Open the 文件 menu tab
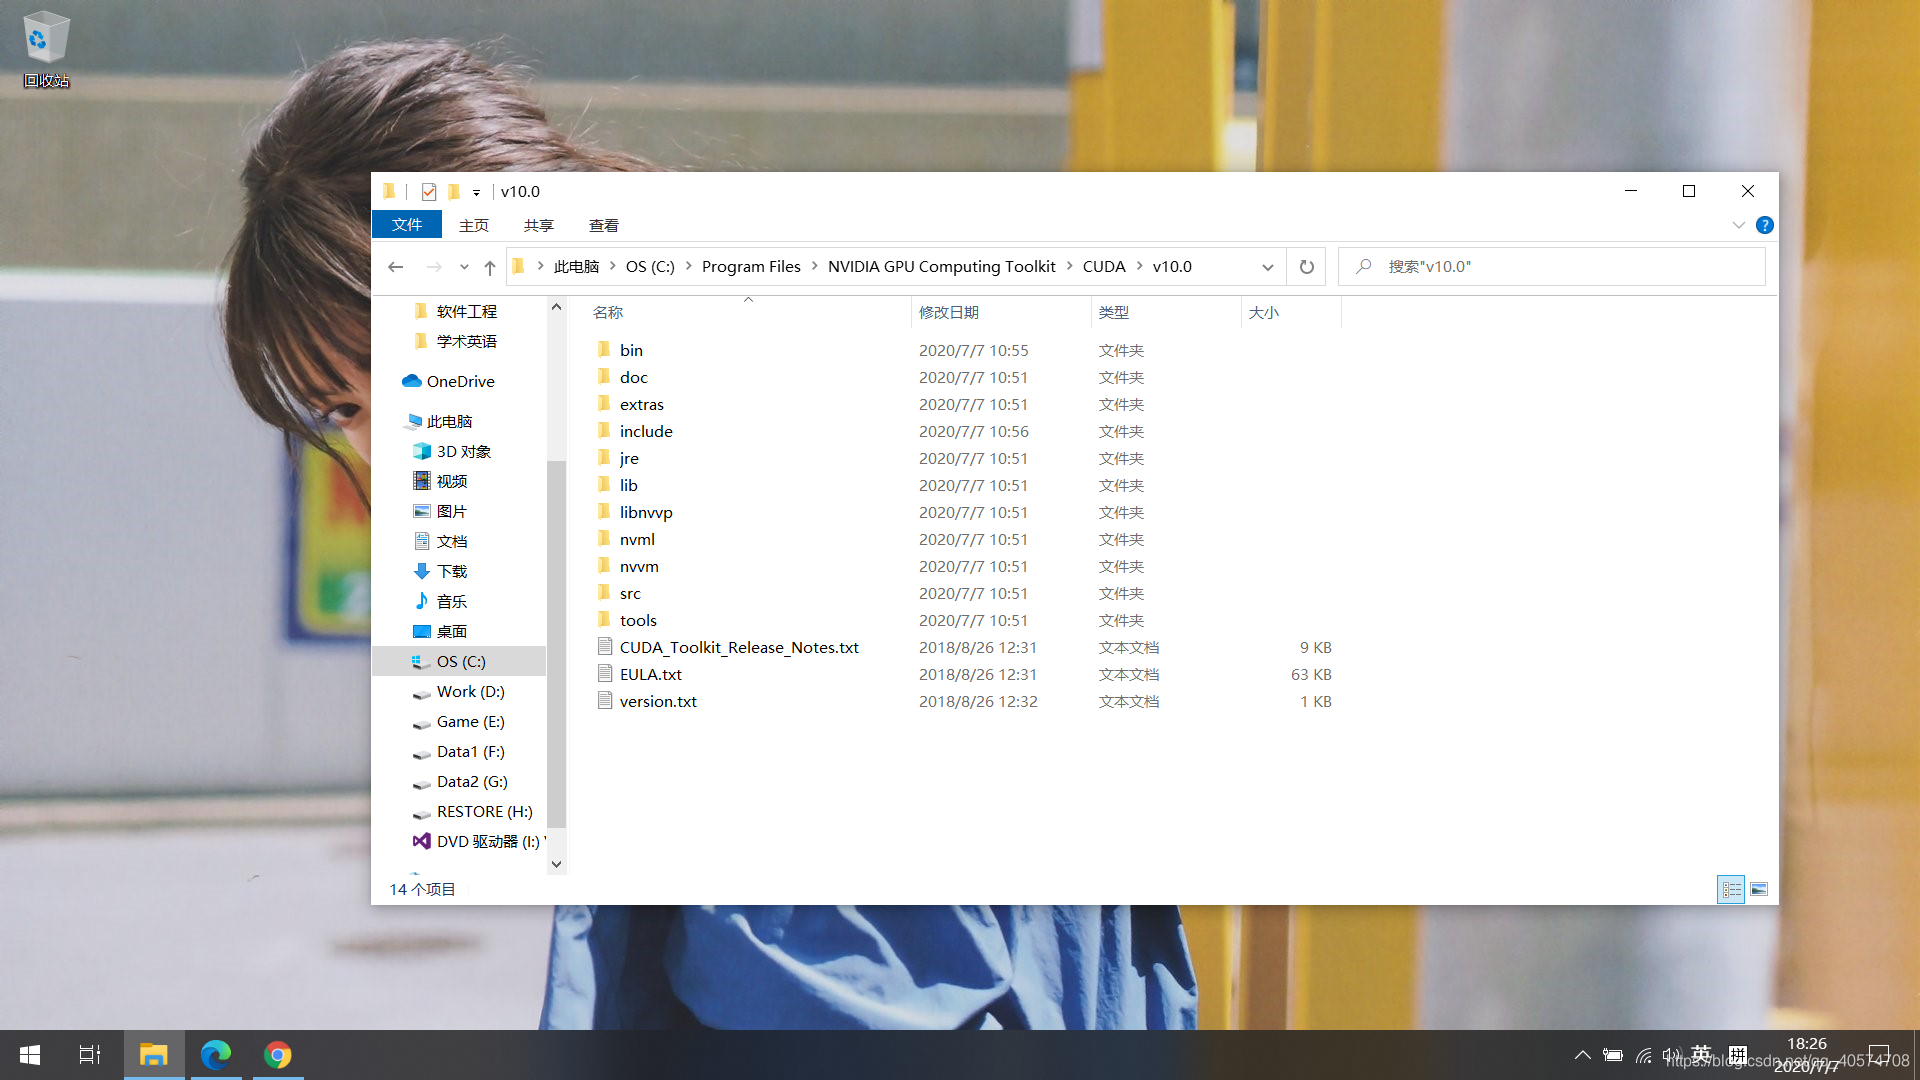The height and width of the screenshot is (1080, 1920). (x=406, y=225)
